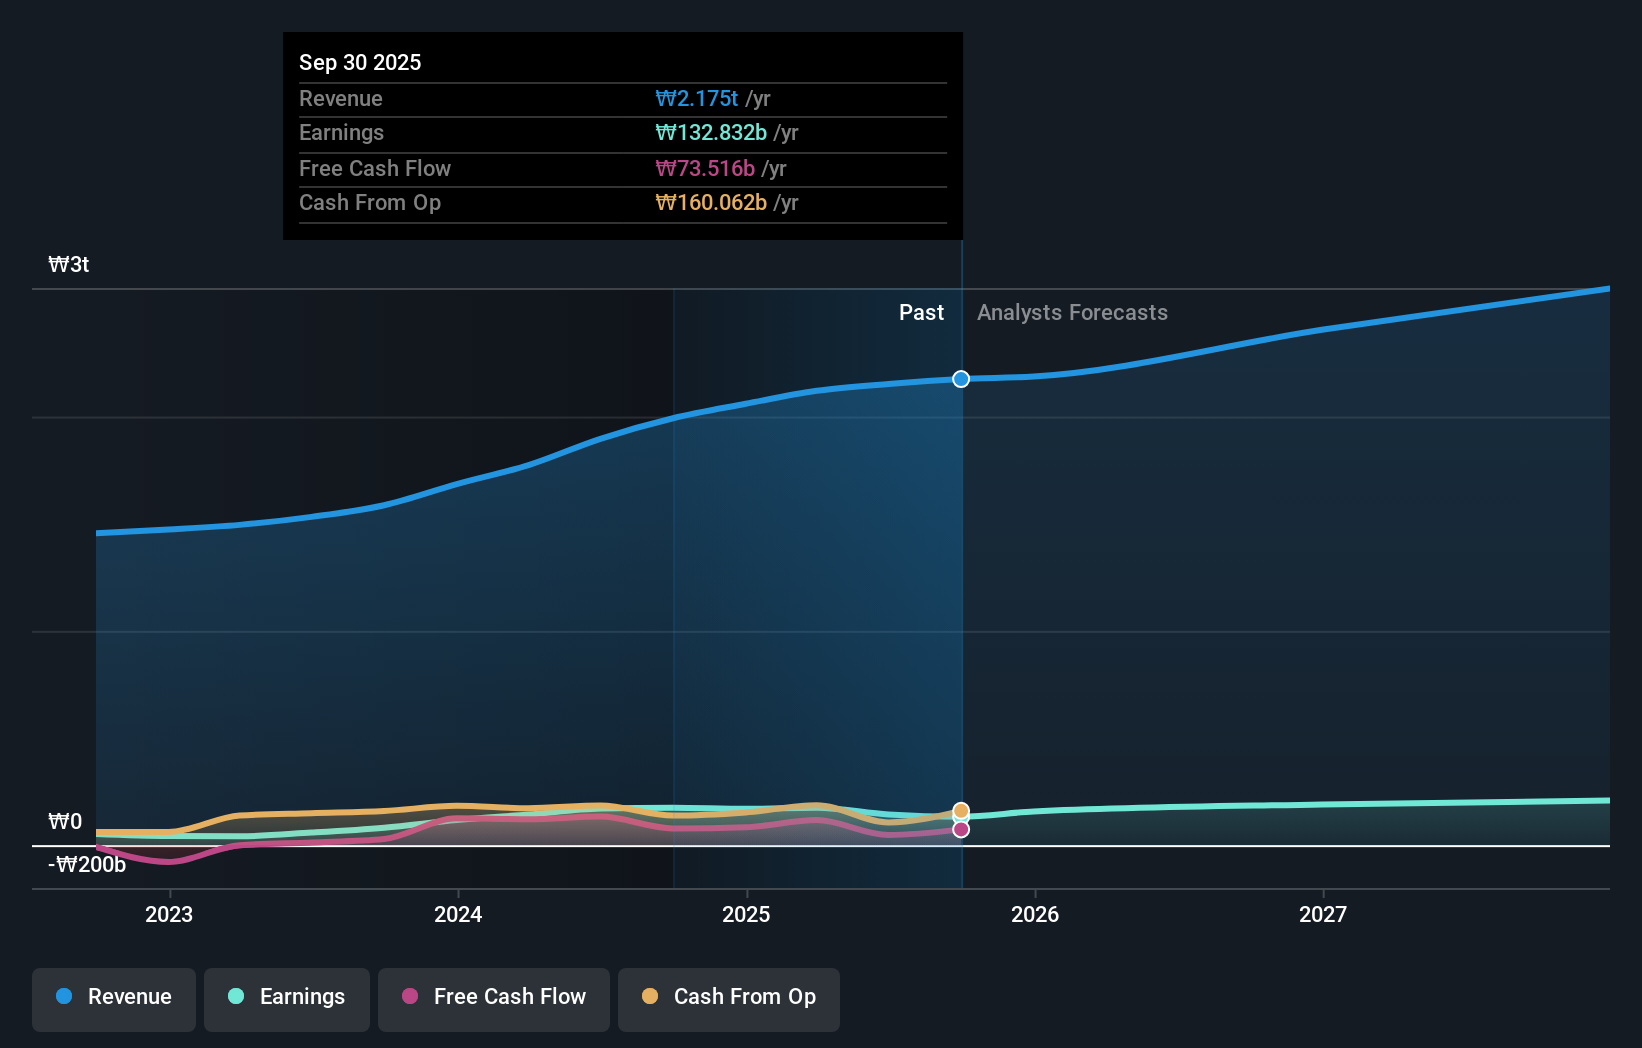The height and width of the screenshot is (1048, 1642).
Task: Switch to the Past section label
Action: click(921, 312)
